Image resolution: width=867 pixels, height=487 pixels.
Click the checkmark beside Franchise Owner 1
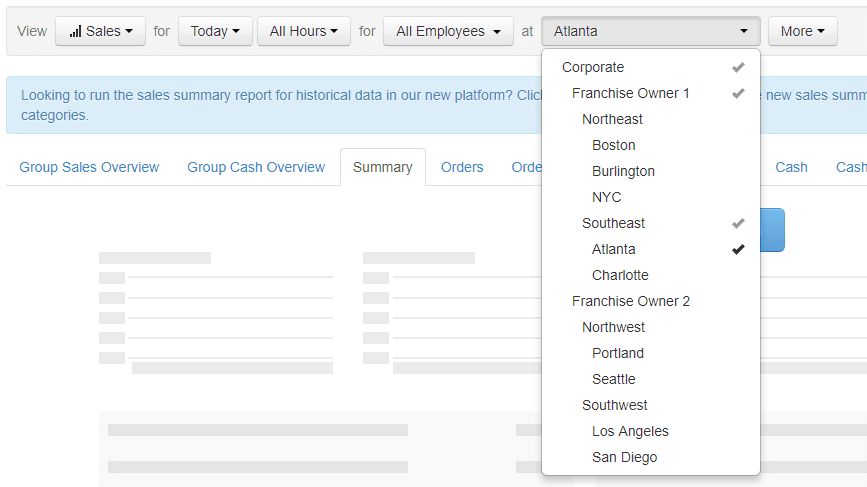click(738, 93)
